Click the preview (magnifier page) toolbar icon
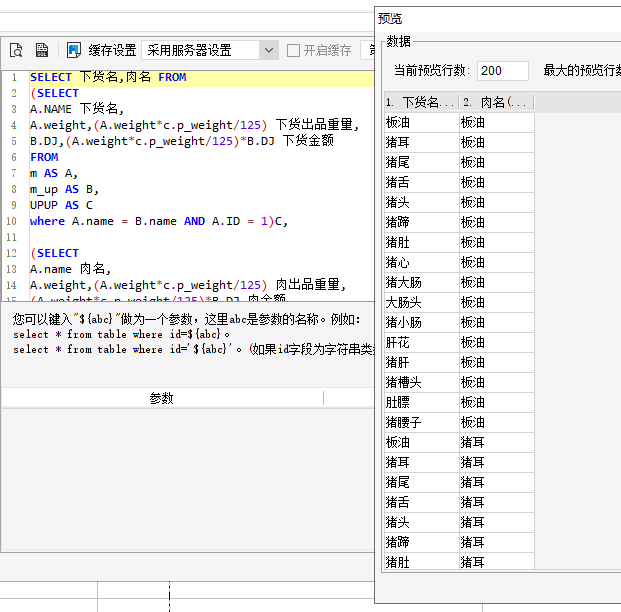The image size is (621, 612). click(16, 51)
